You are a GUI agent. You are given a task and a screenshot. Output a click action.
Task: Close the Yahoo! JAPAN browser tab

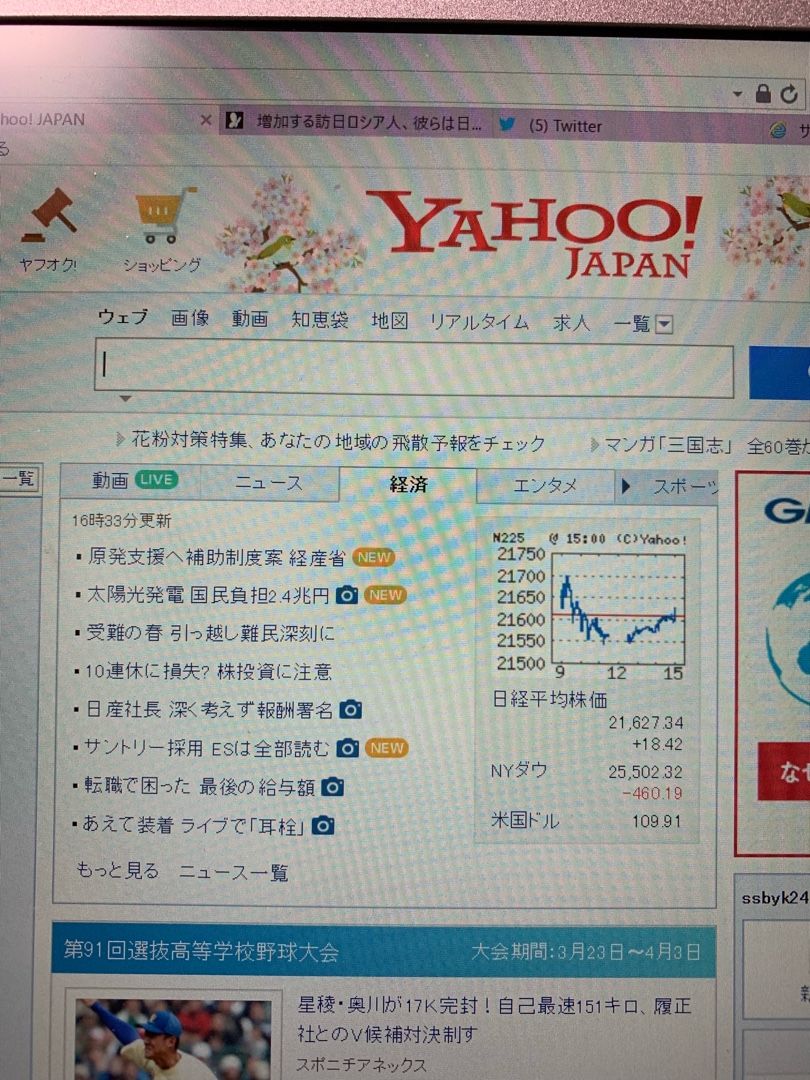(205, 121)
